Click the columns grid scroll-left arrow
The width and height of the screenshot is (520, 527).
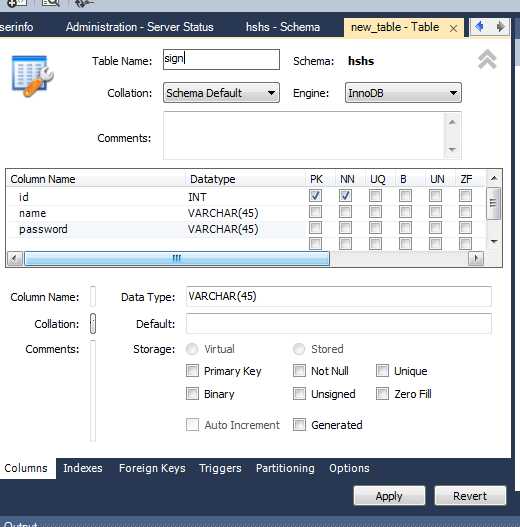(x=14, y=258)
